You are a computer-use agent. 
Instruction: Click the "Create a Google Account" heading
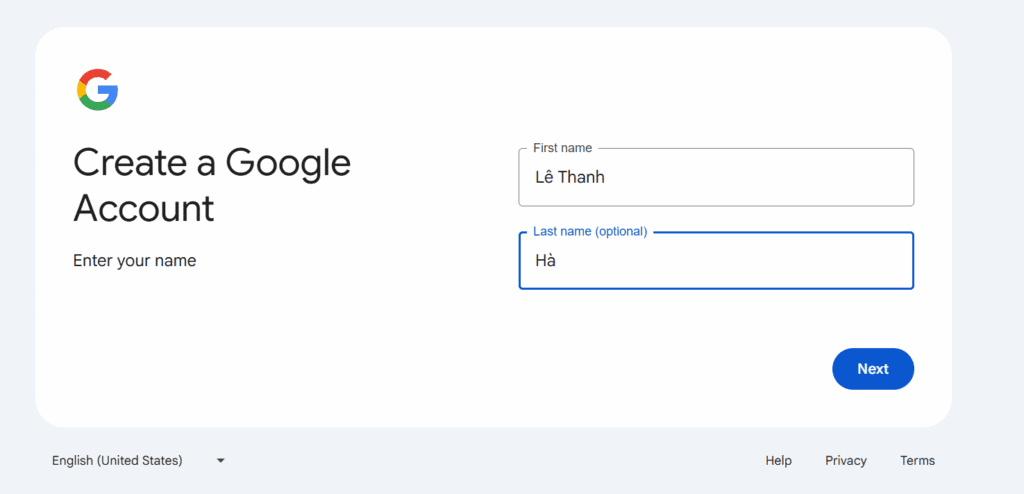point(212,185)
